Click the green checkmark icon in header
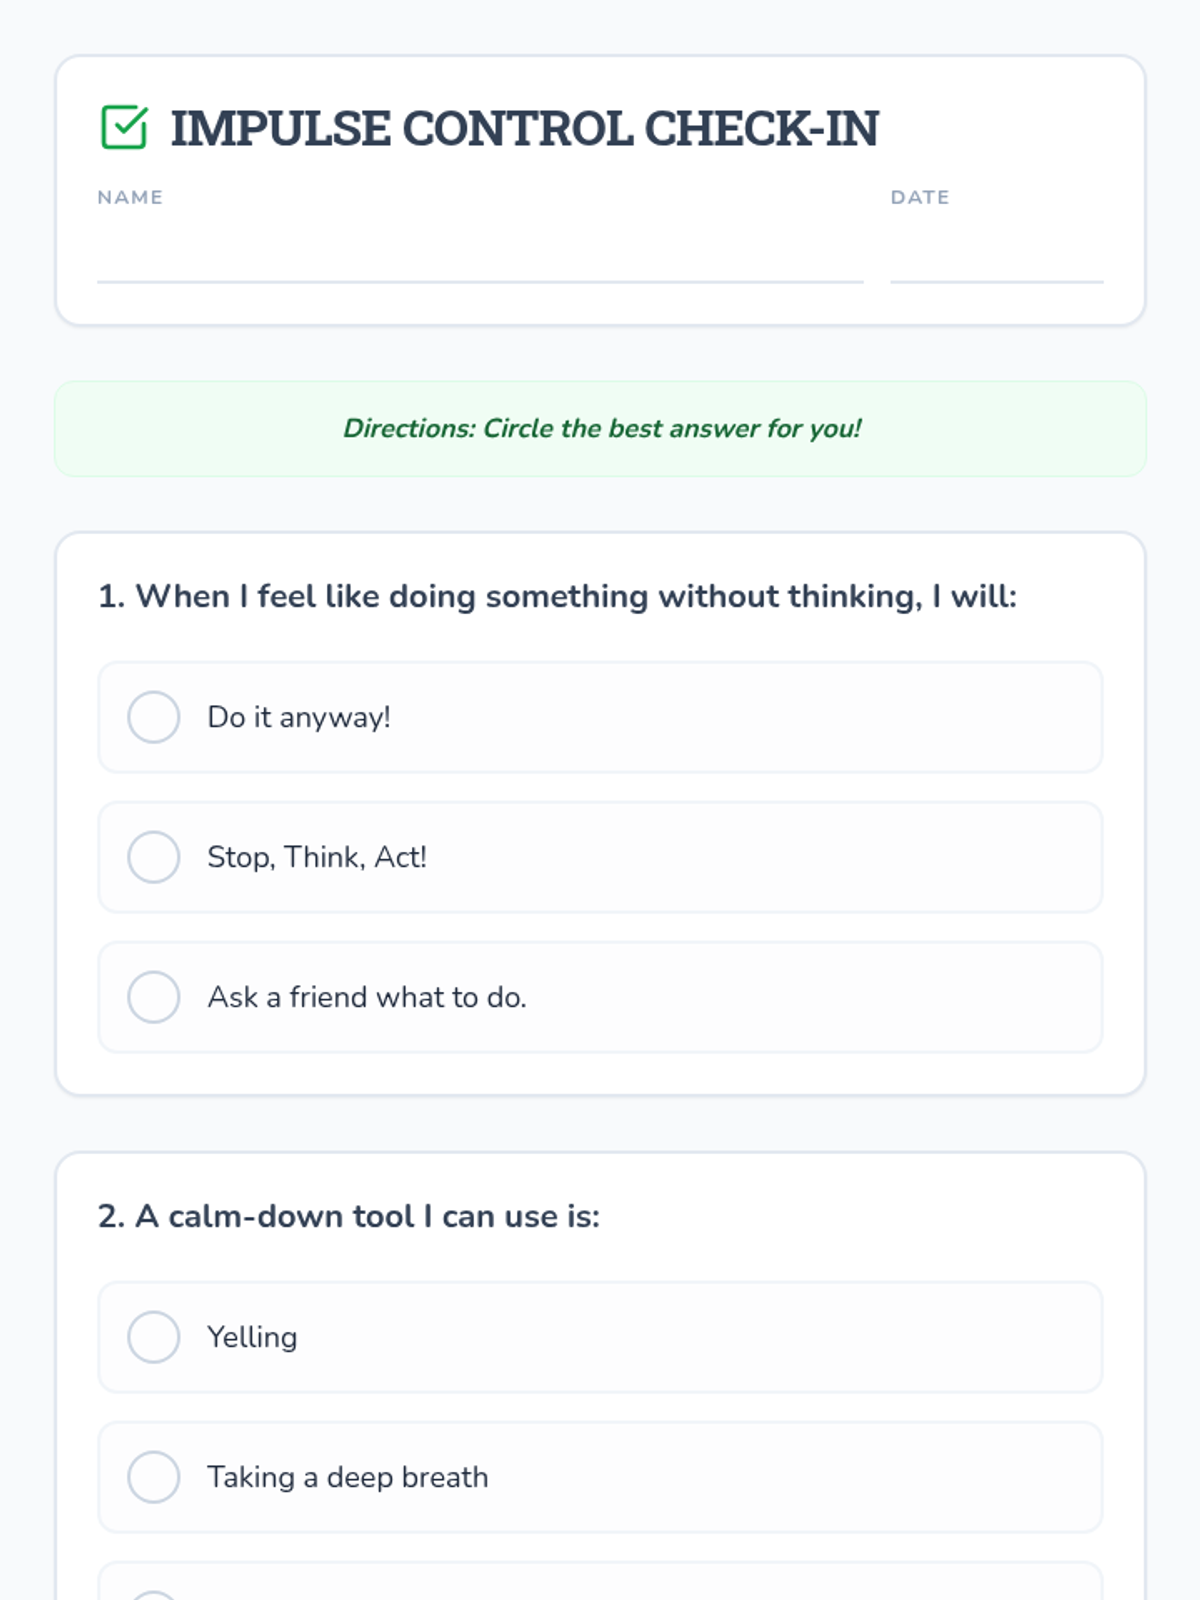Screen dimensions: 1200x1600 point(124,128)
